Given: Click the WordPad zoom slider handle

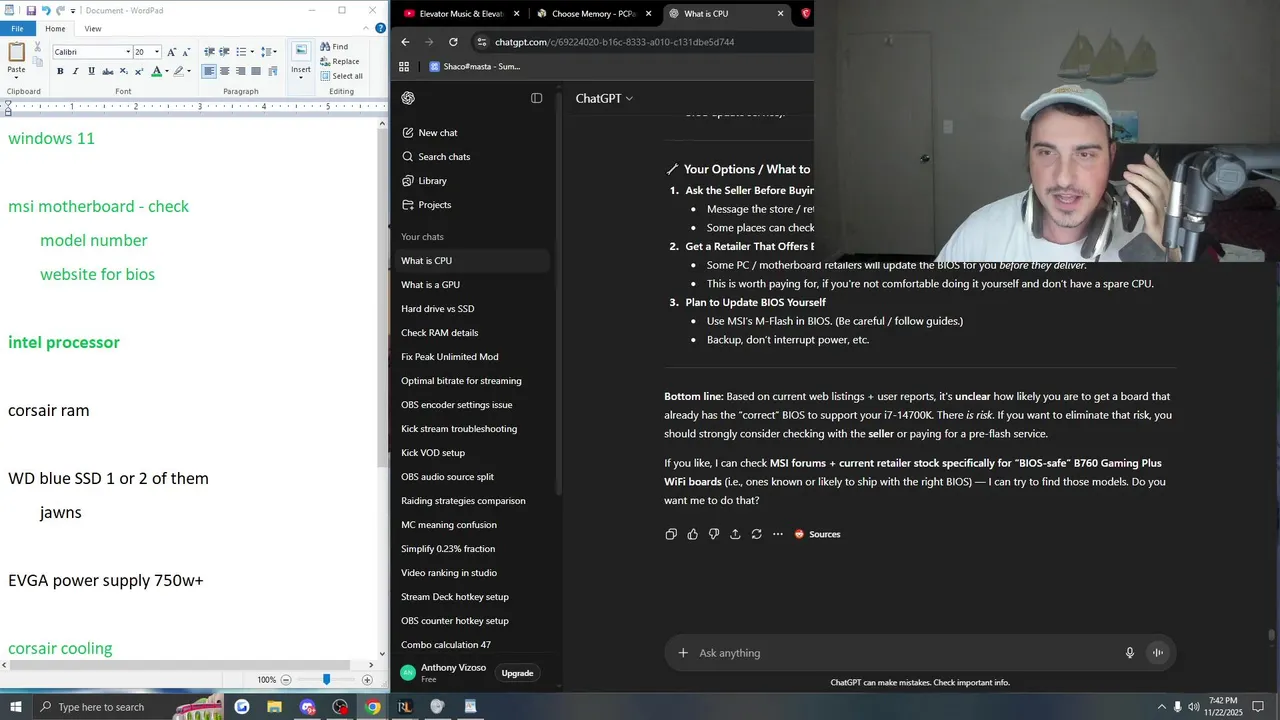Looking at the screenshot, I should point(326,679).
